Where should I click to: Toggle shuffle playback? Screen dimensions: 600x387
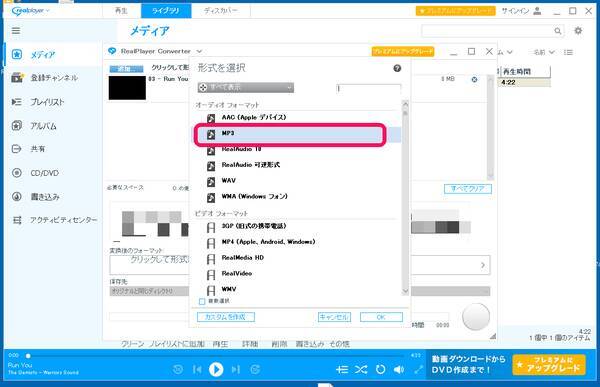pyautogui.click(x=361, y=369)
